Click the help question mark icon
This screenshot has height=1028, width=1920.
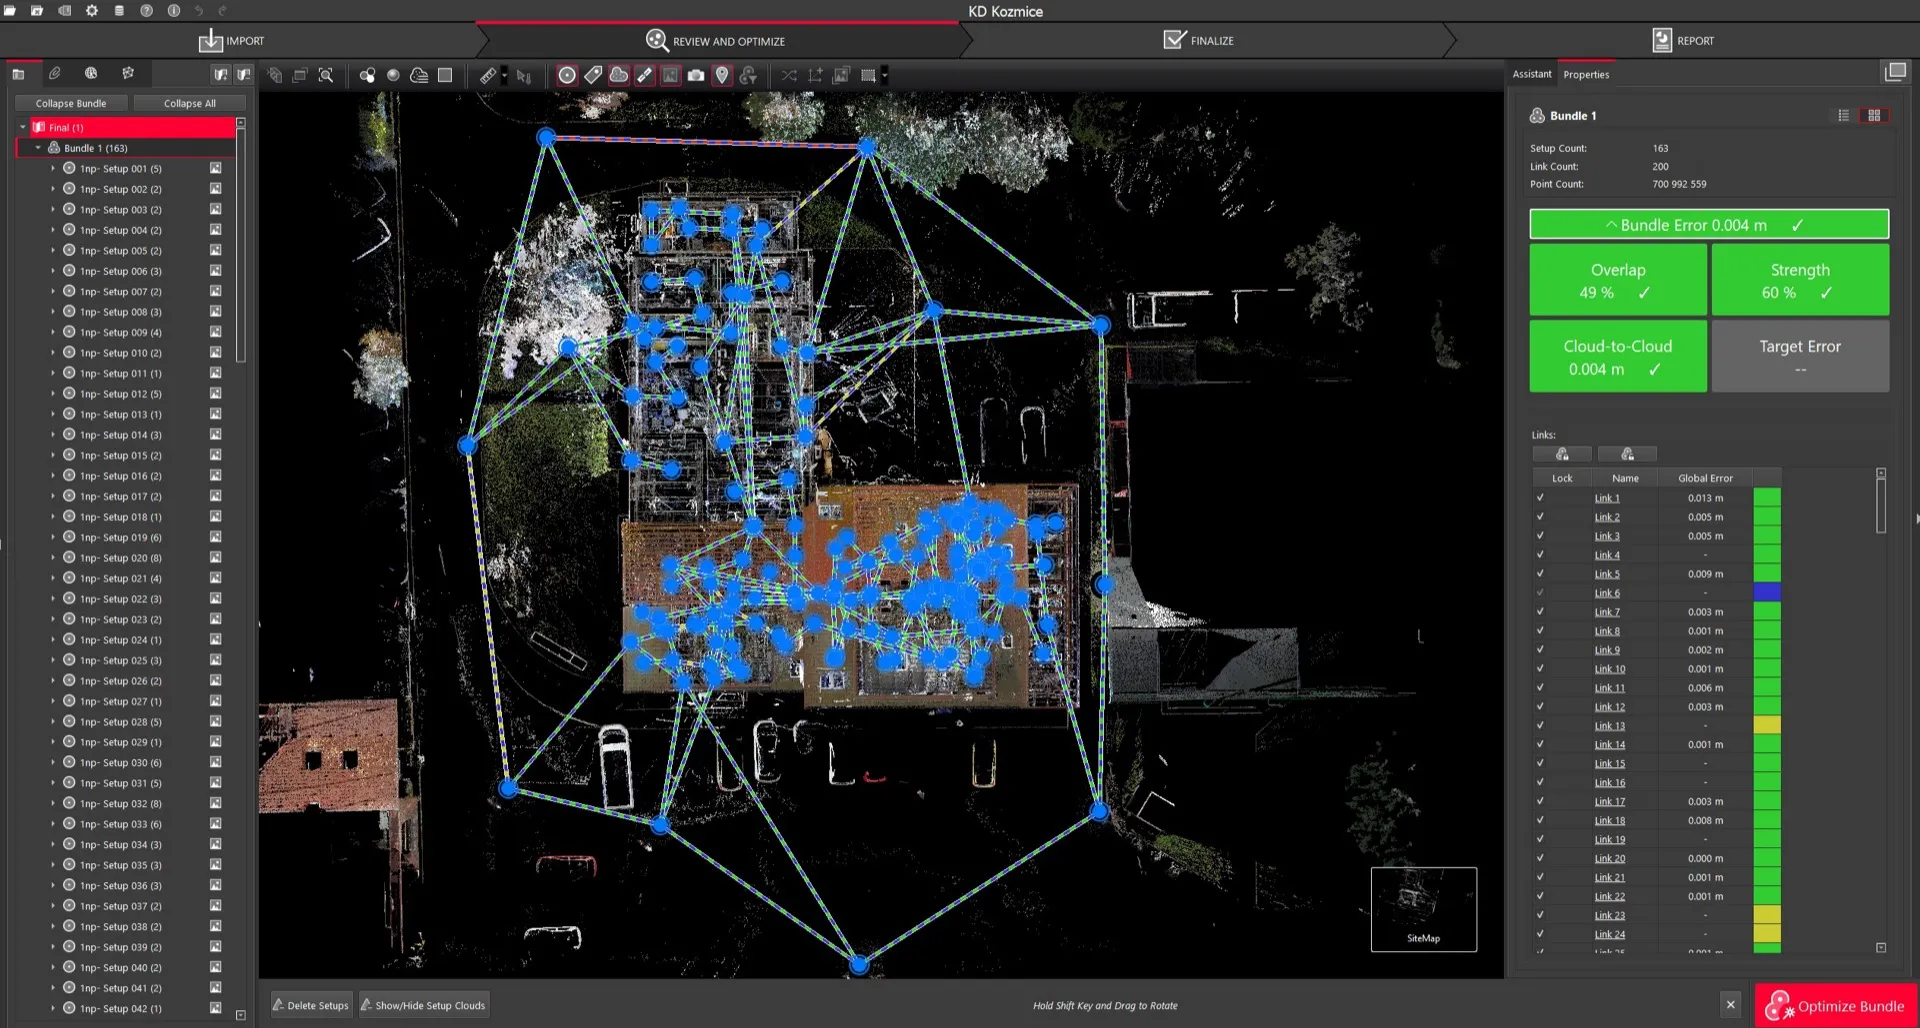146,11
